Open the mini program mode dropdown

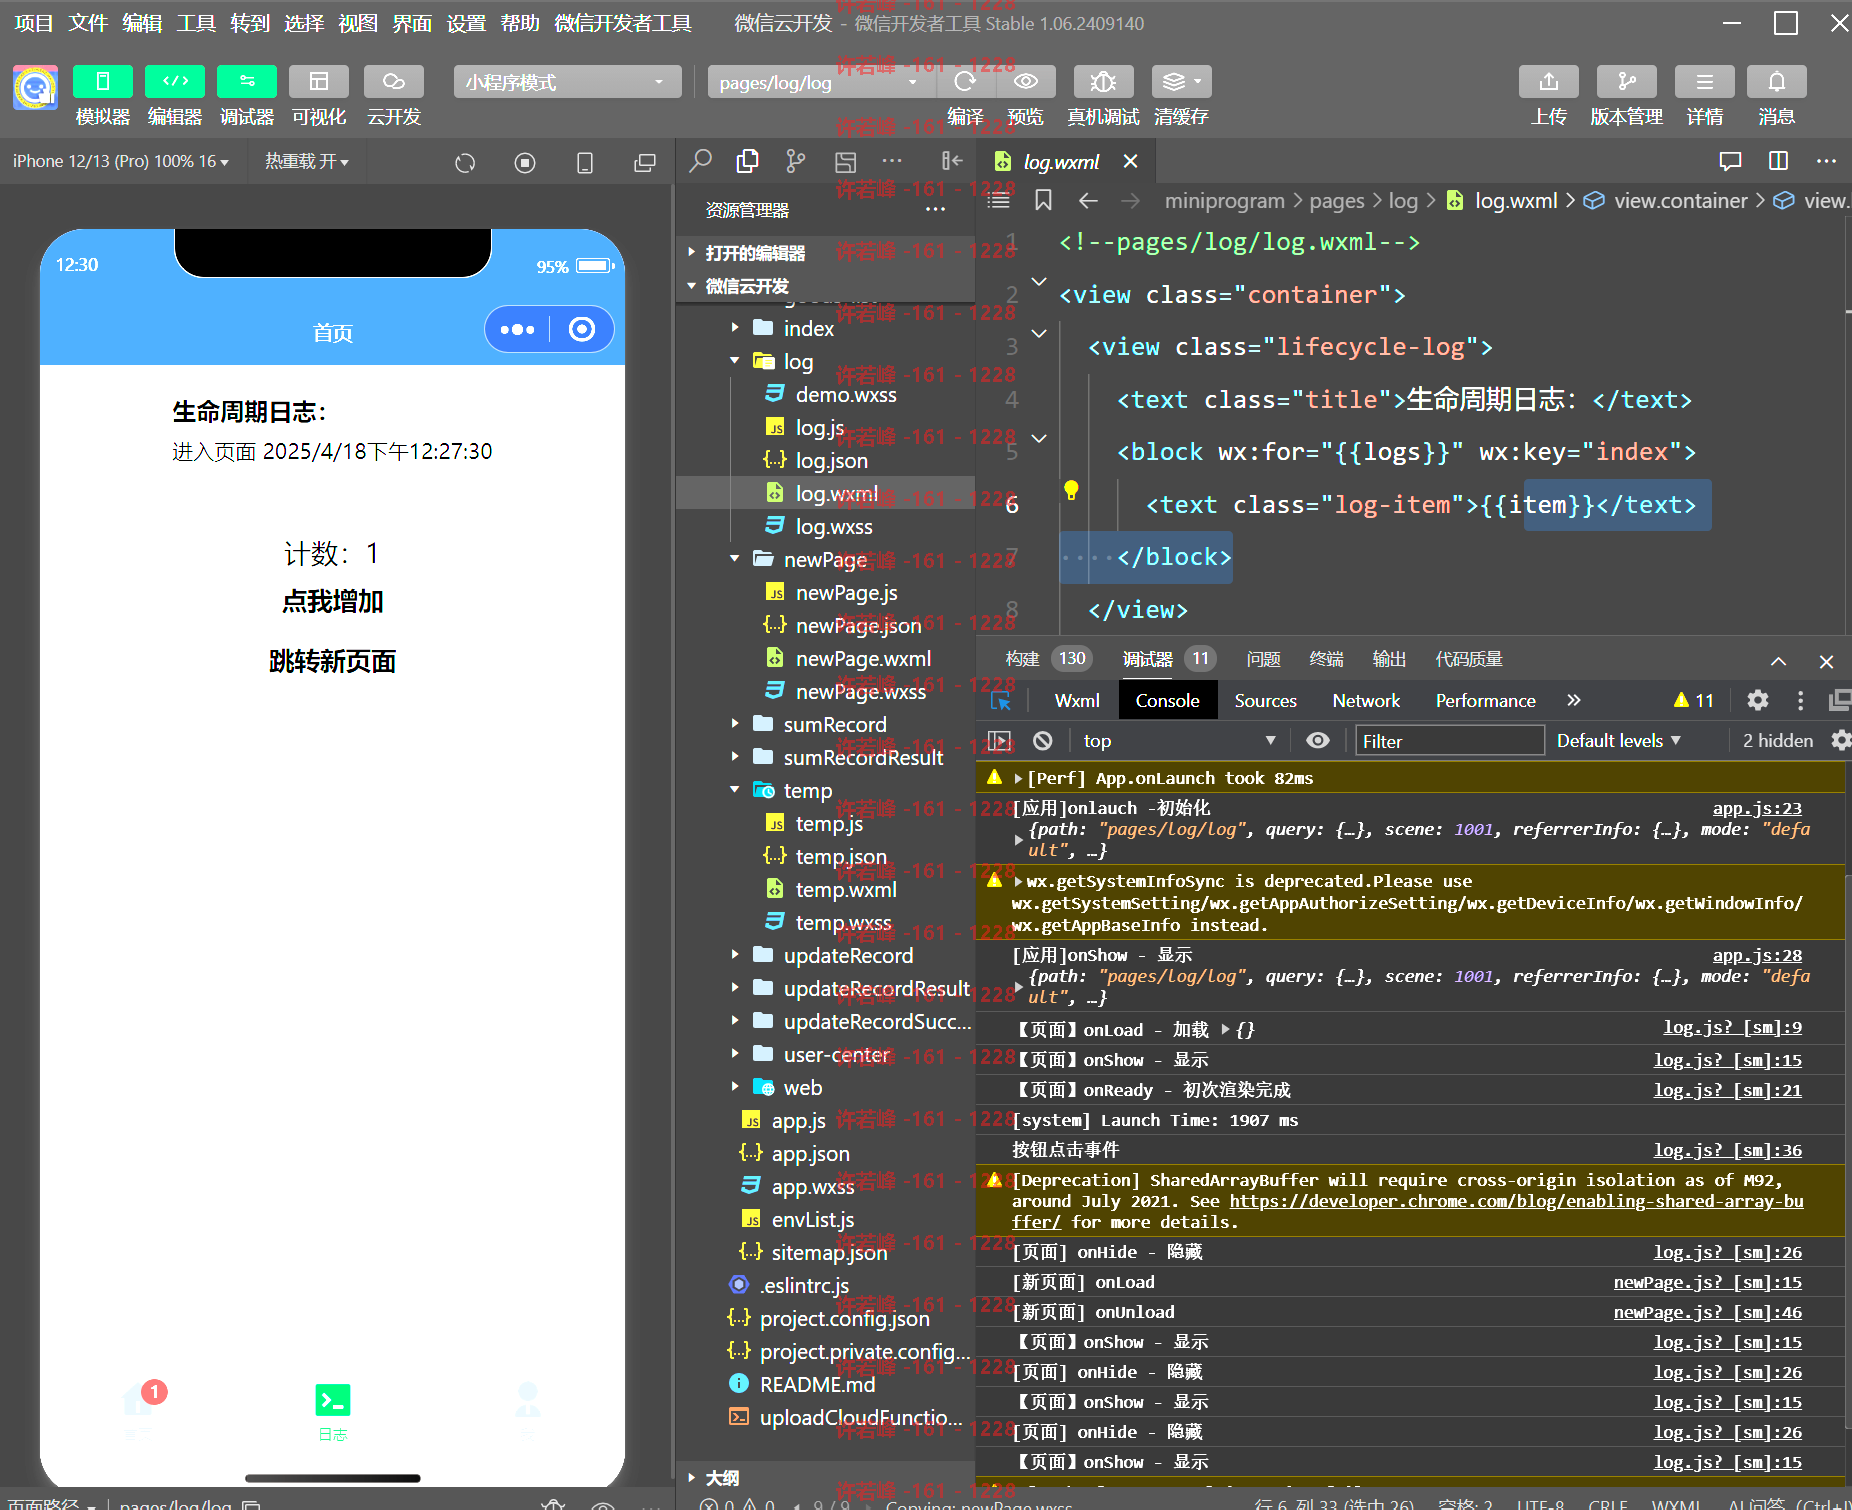568,82
